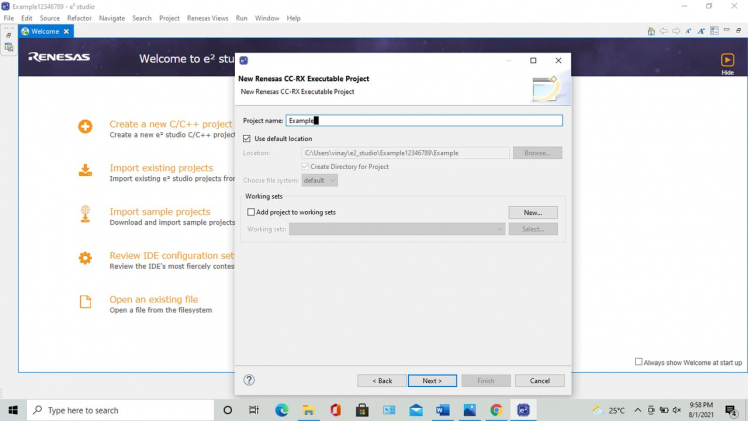Image resolution: width=748 pixels, height=421 pixels.
Task: Close the Welcome tab
Action: [66, 31]
